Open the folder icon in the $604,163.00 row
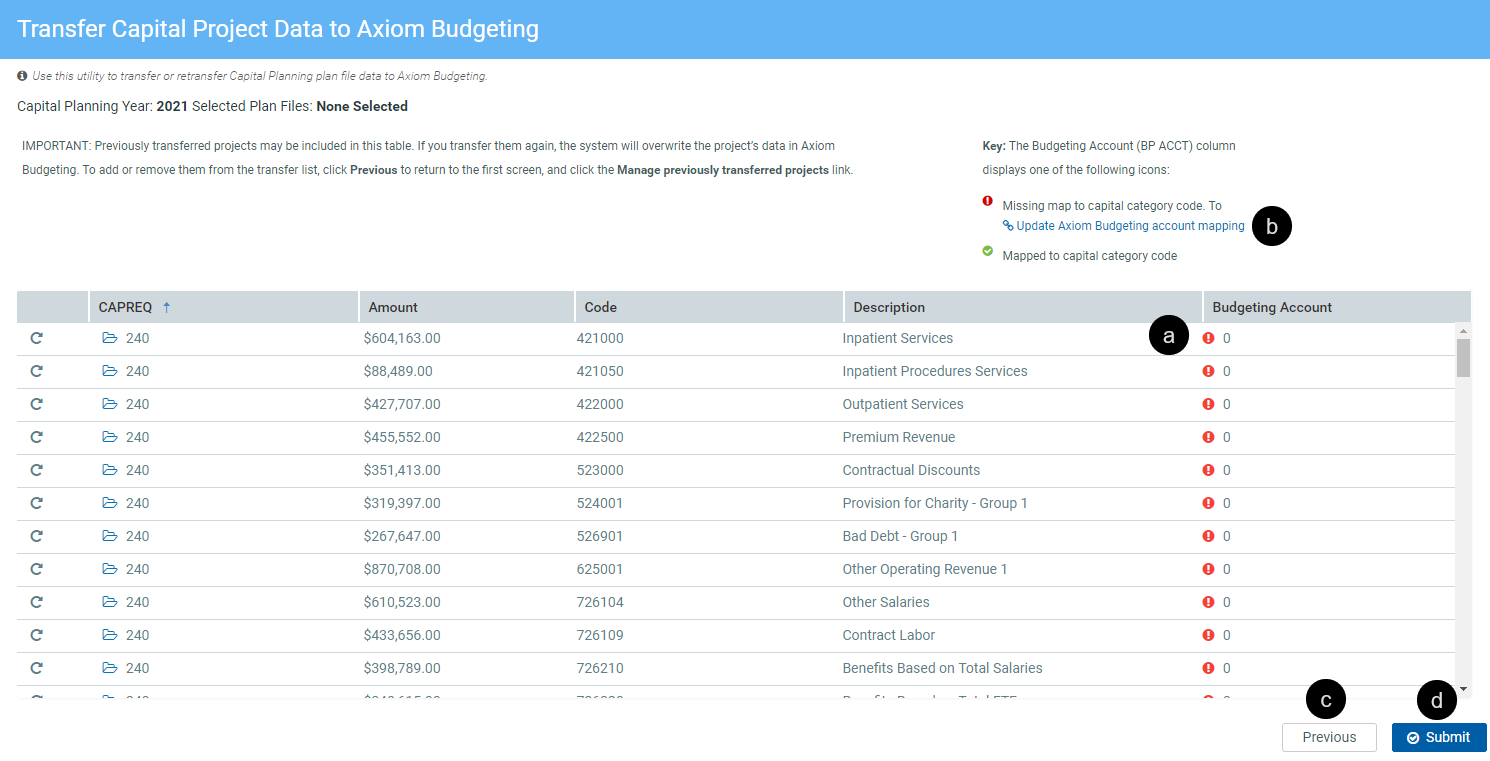 coord(110,338)
